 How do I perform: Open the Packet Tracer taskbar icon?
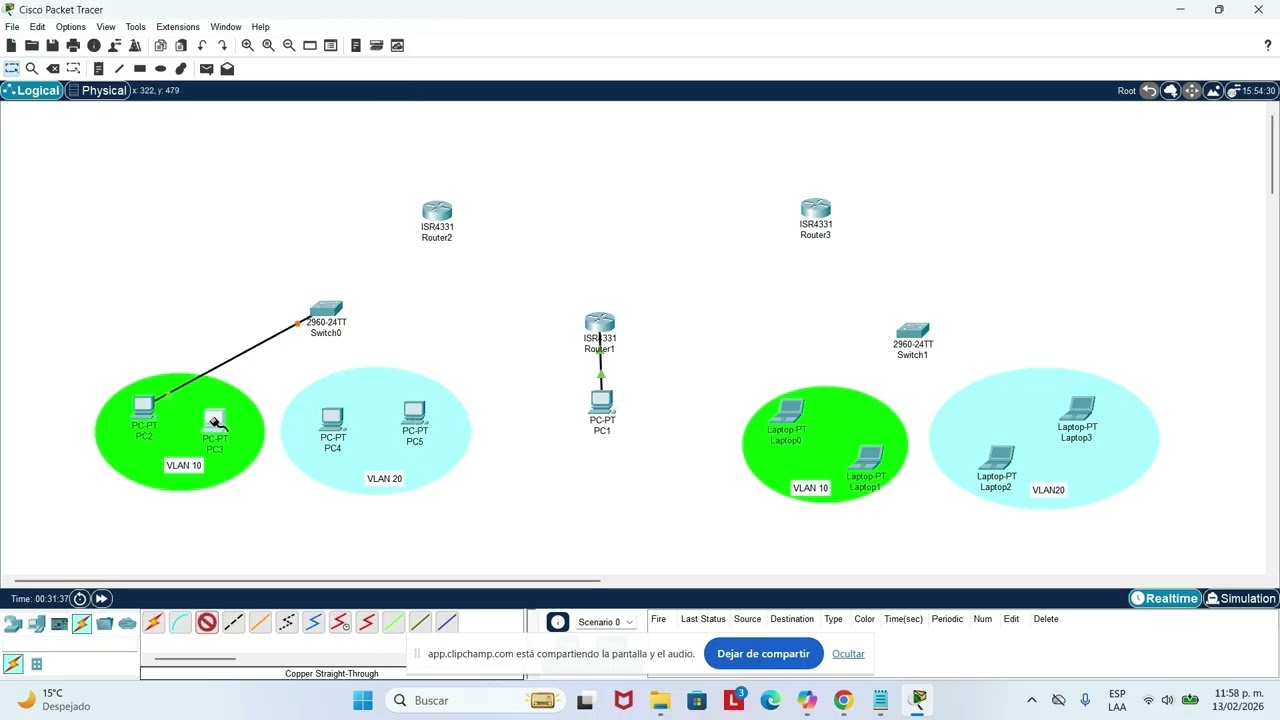(x=918, y=700)
